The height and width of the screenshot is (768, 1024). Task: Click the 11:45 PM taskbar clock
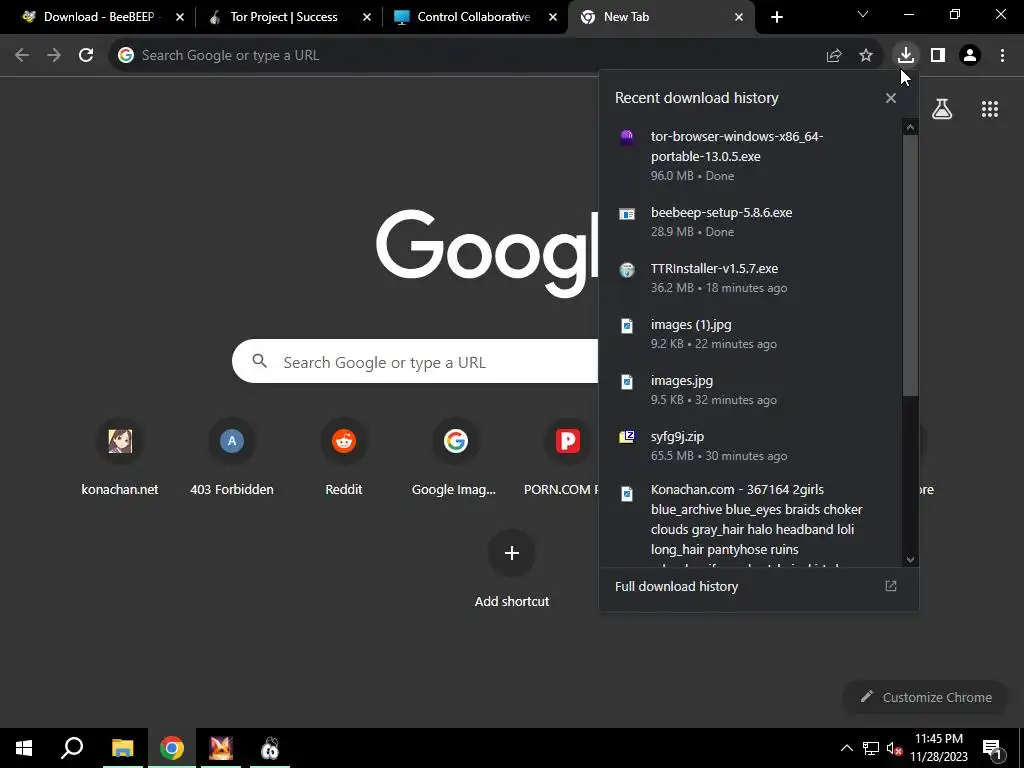(x=938, y=748)
